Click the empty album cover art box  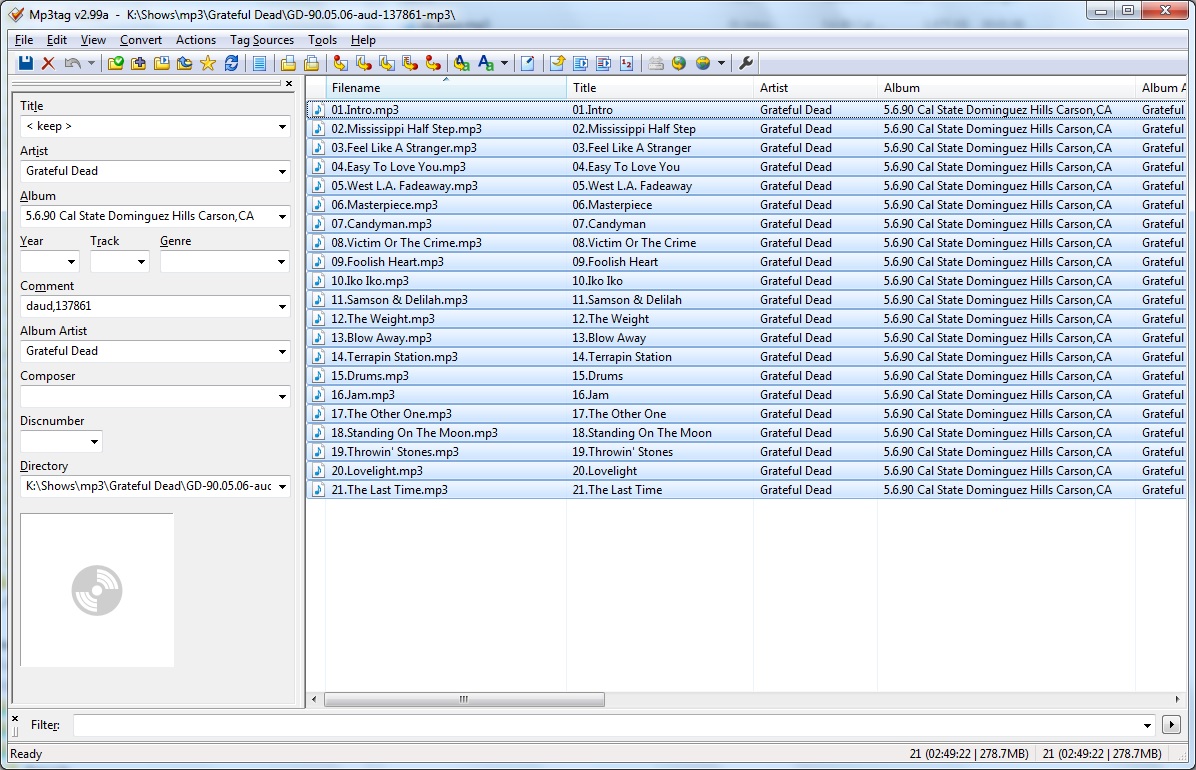click(x=97, y=590)
